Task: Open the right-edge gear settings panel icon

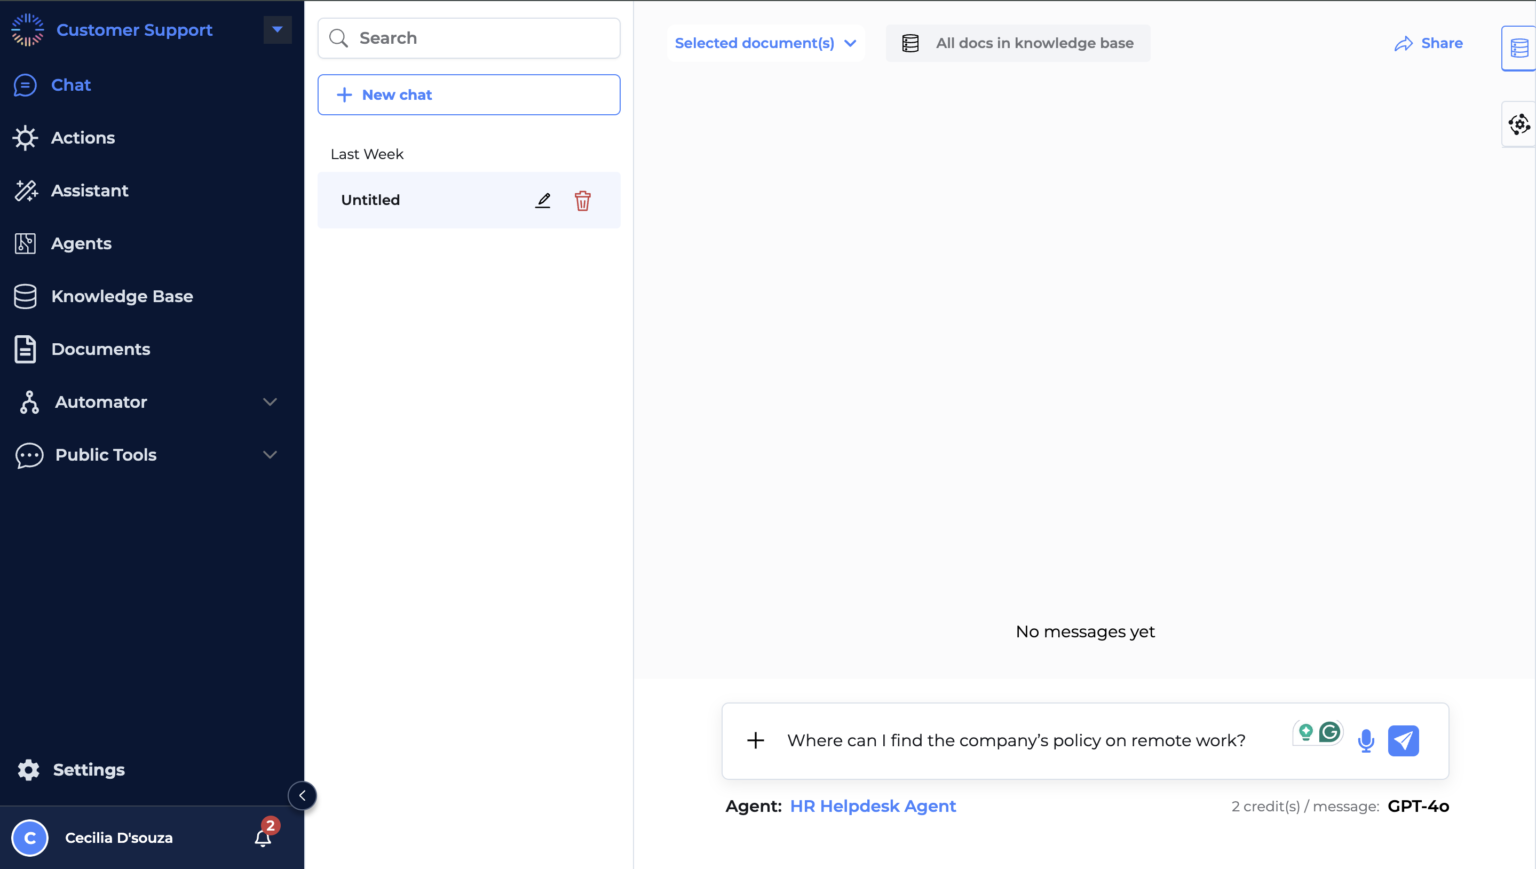Action: click(1519, 124)
